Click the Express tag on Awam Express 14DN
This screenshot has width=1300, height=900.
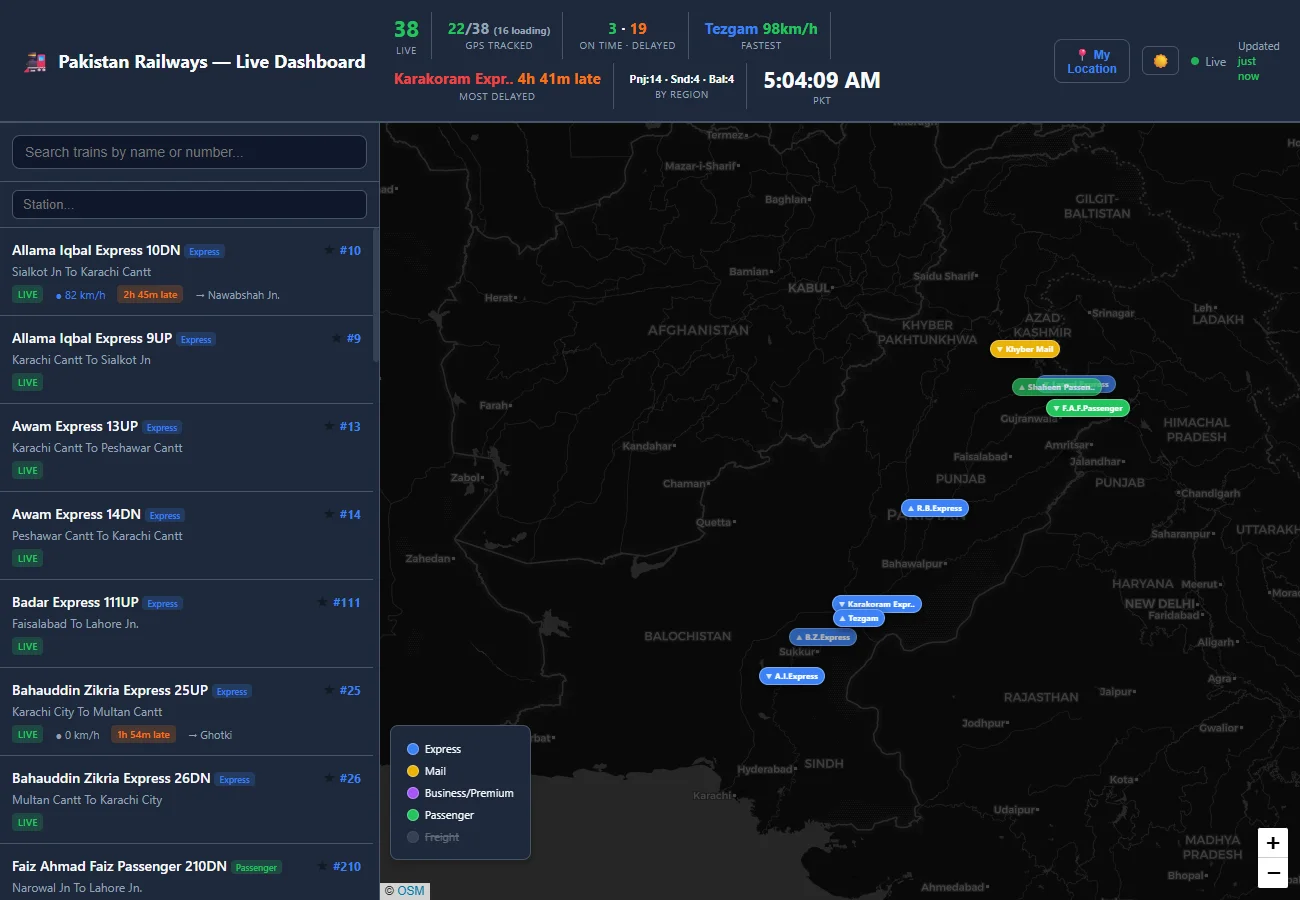click(165, 516)
